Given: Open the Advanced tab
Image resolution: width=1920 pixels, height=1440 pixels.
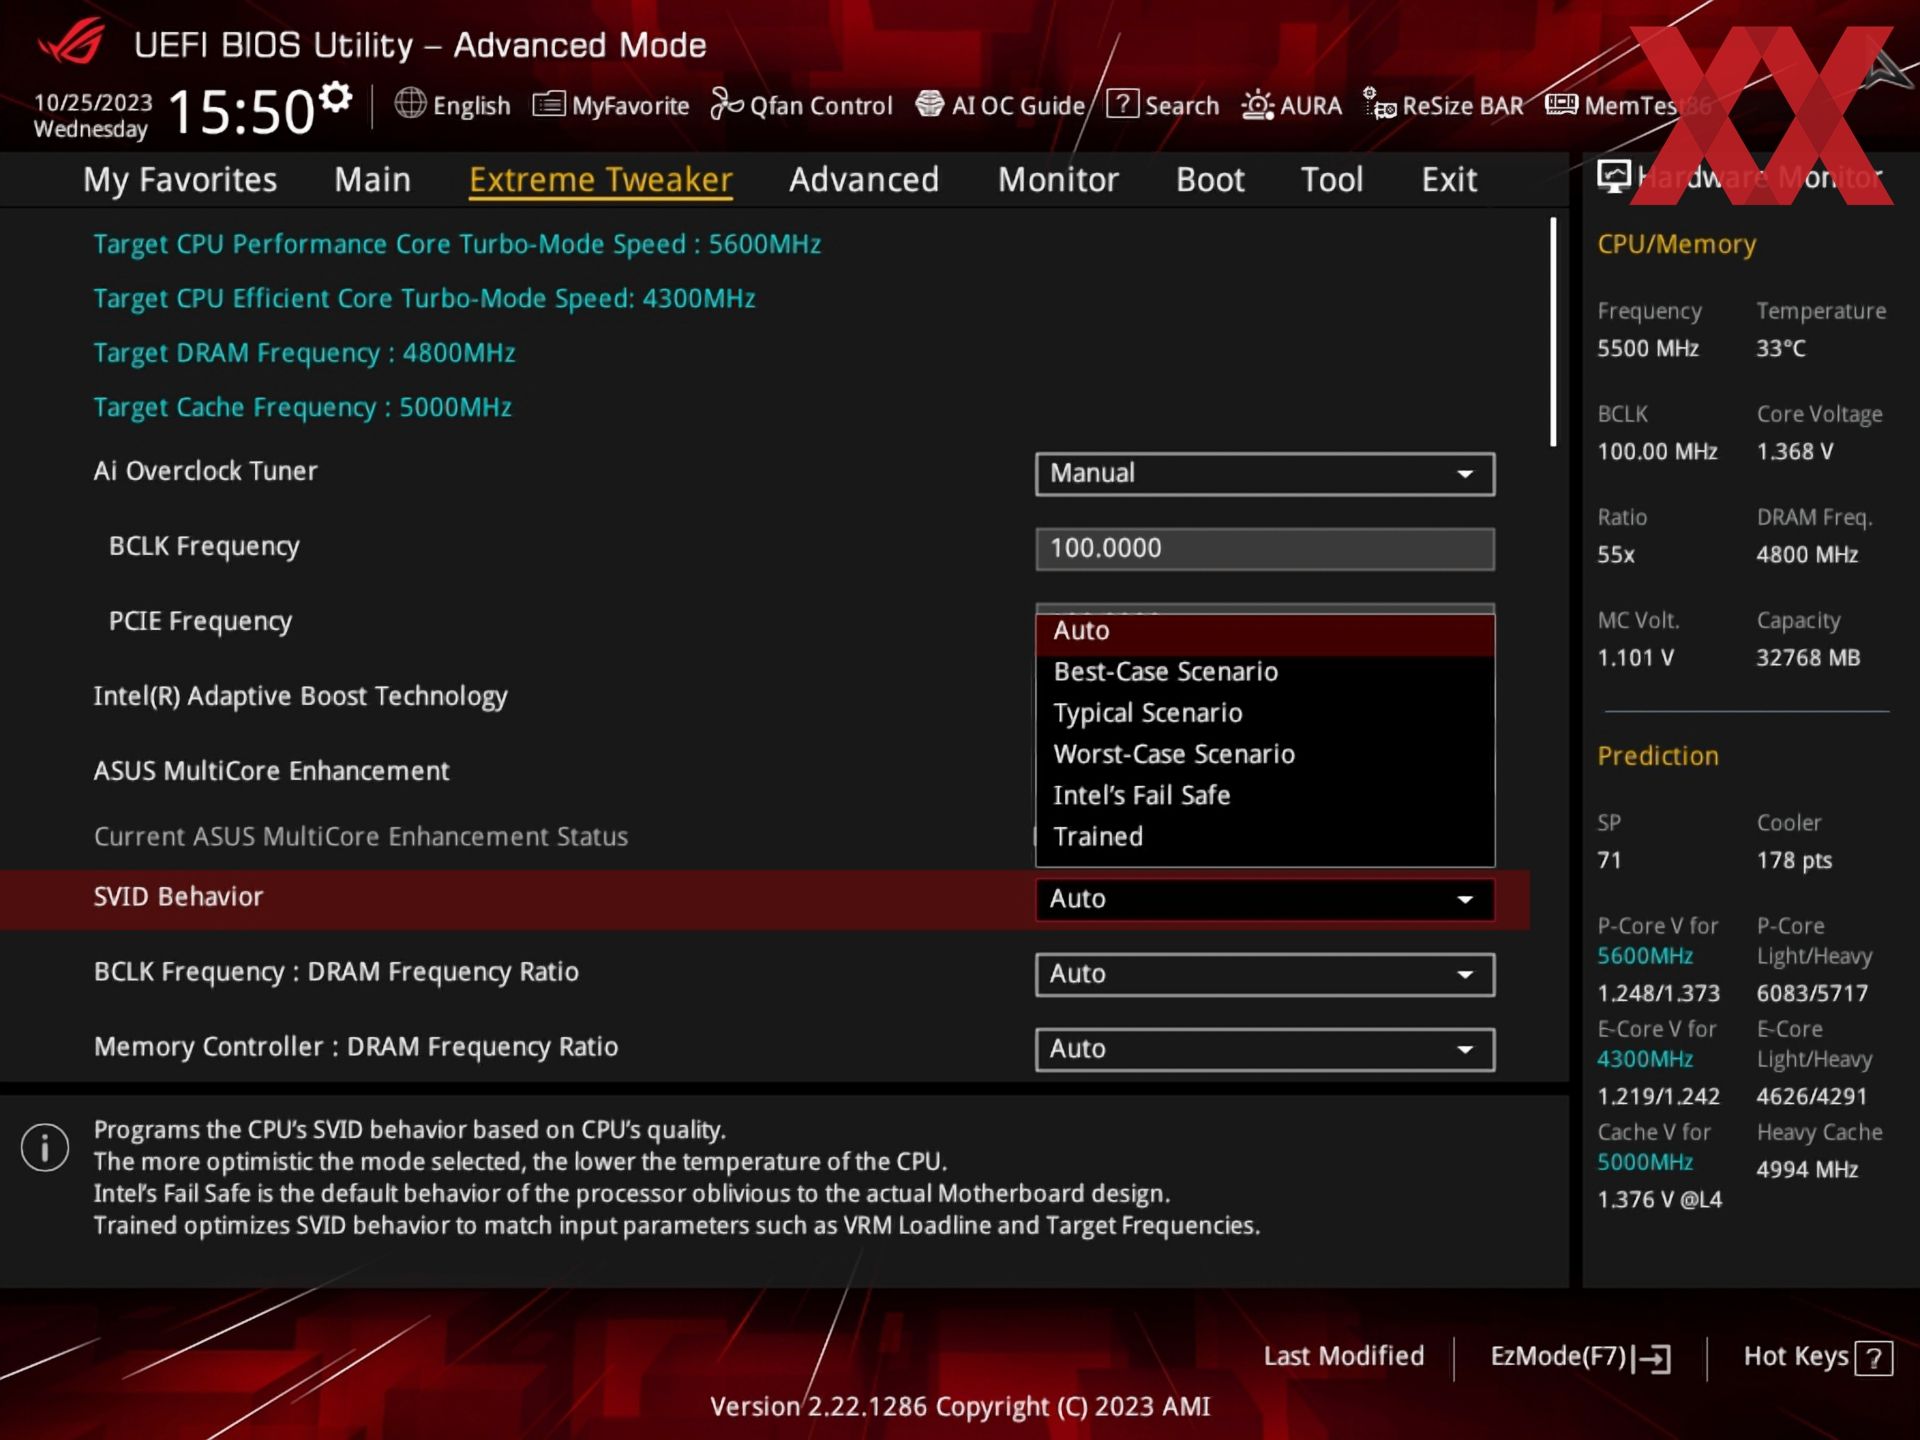Looking at the screenshot, I should click(x=864, y=180).
